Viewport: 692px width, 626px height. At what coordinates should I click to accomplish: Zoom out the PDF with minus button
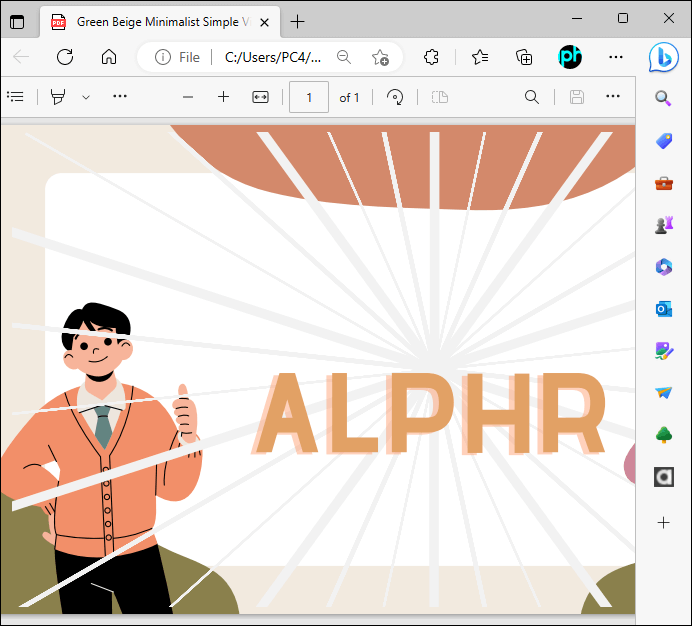[x=188, y=97]
